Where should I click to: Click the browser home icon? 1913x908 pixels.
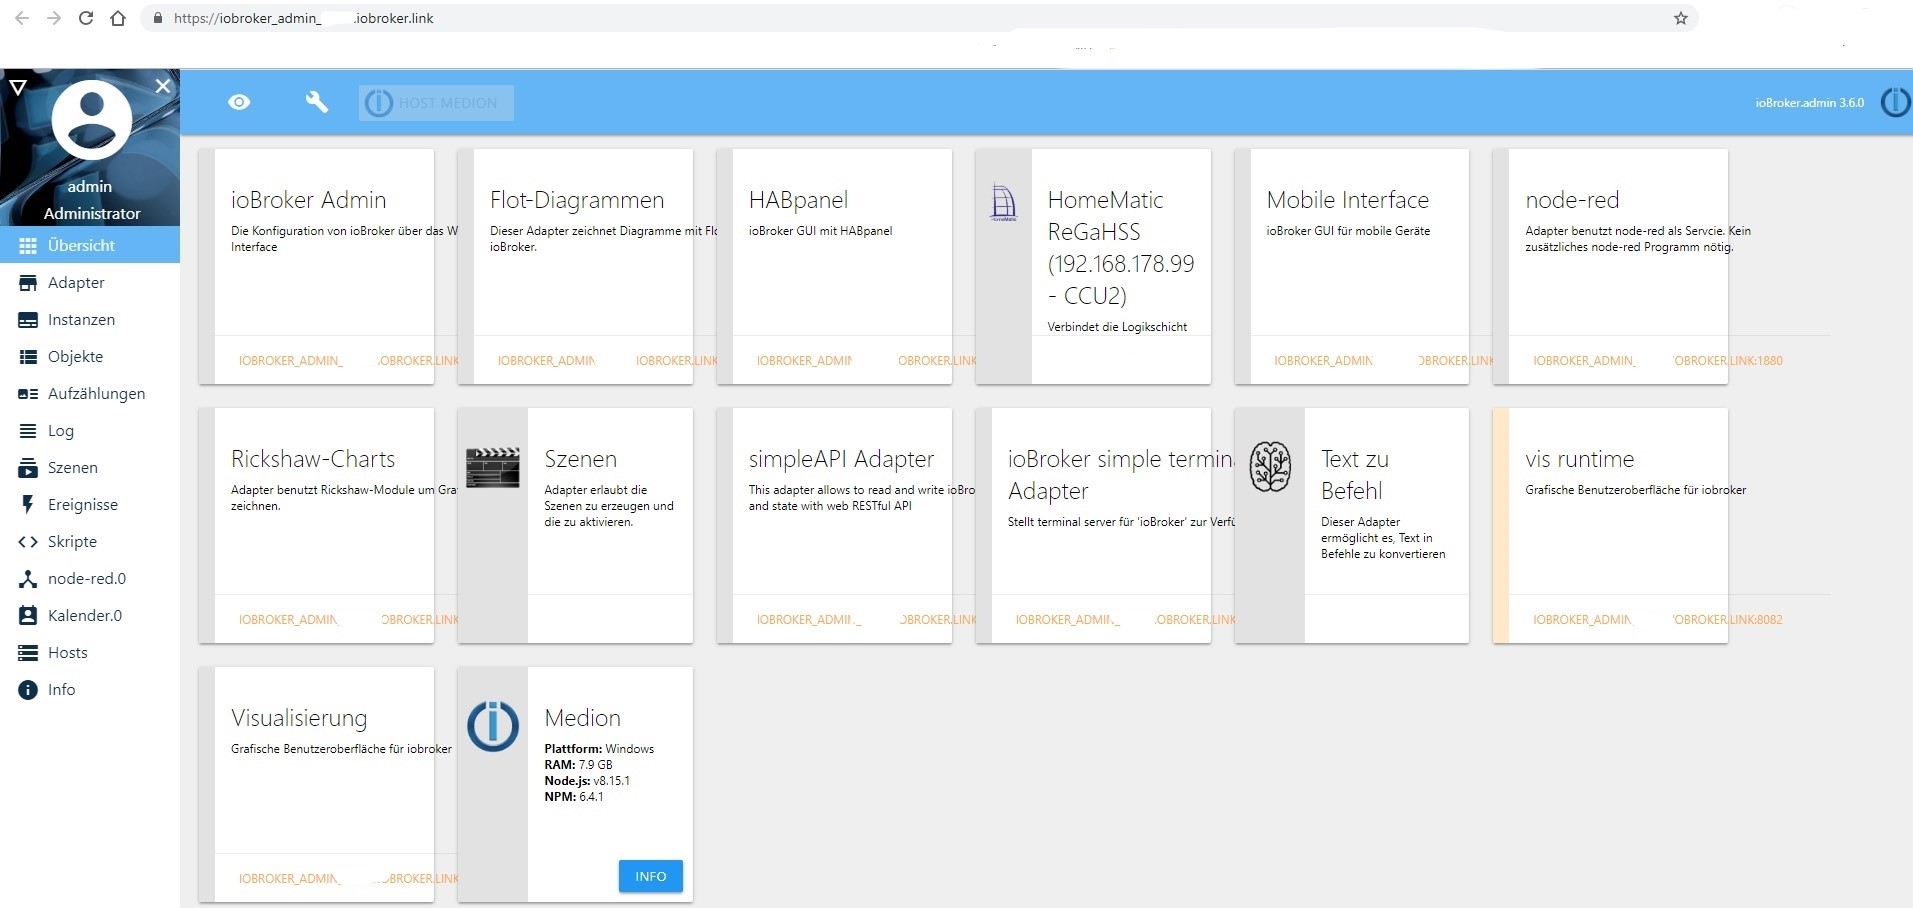[x=118, y=18]
